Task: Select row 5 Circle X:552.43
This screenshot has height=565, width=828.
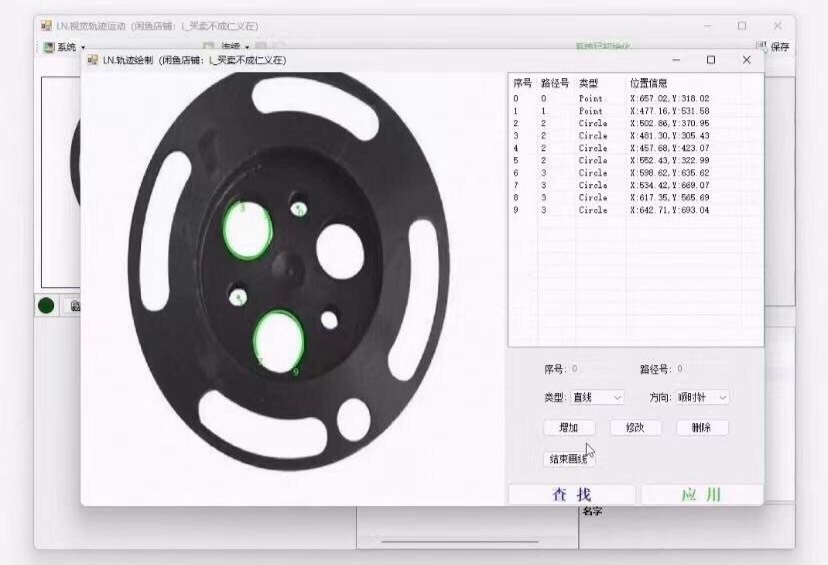Action: [x=636, y=160]
